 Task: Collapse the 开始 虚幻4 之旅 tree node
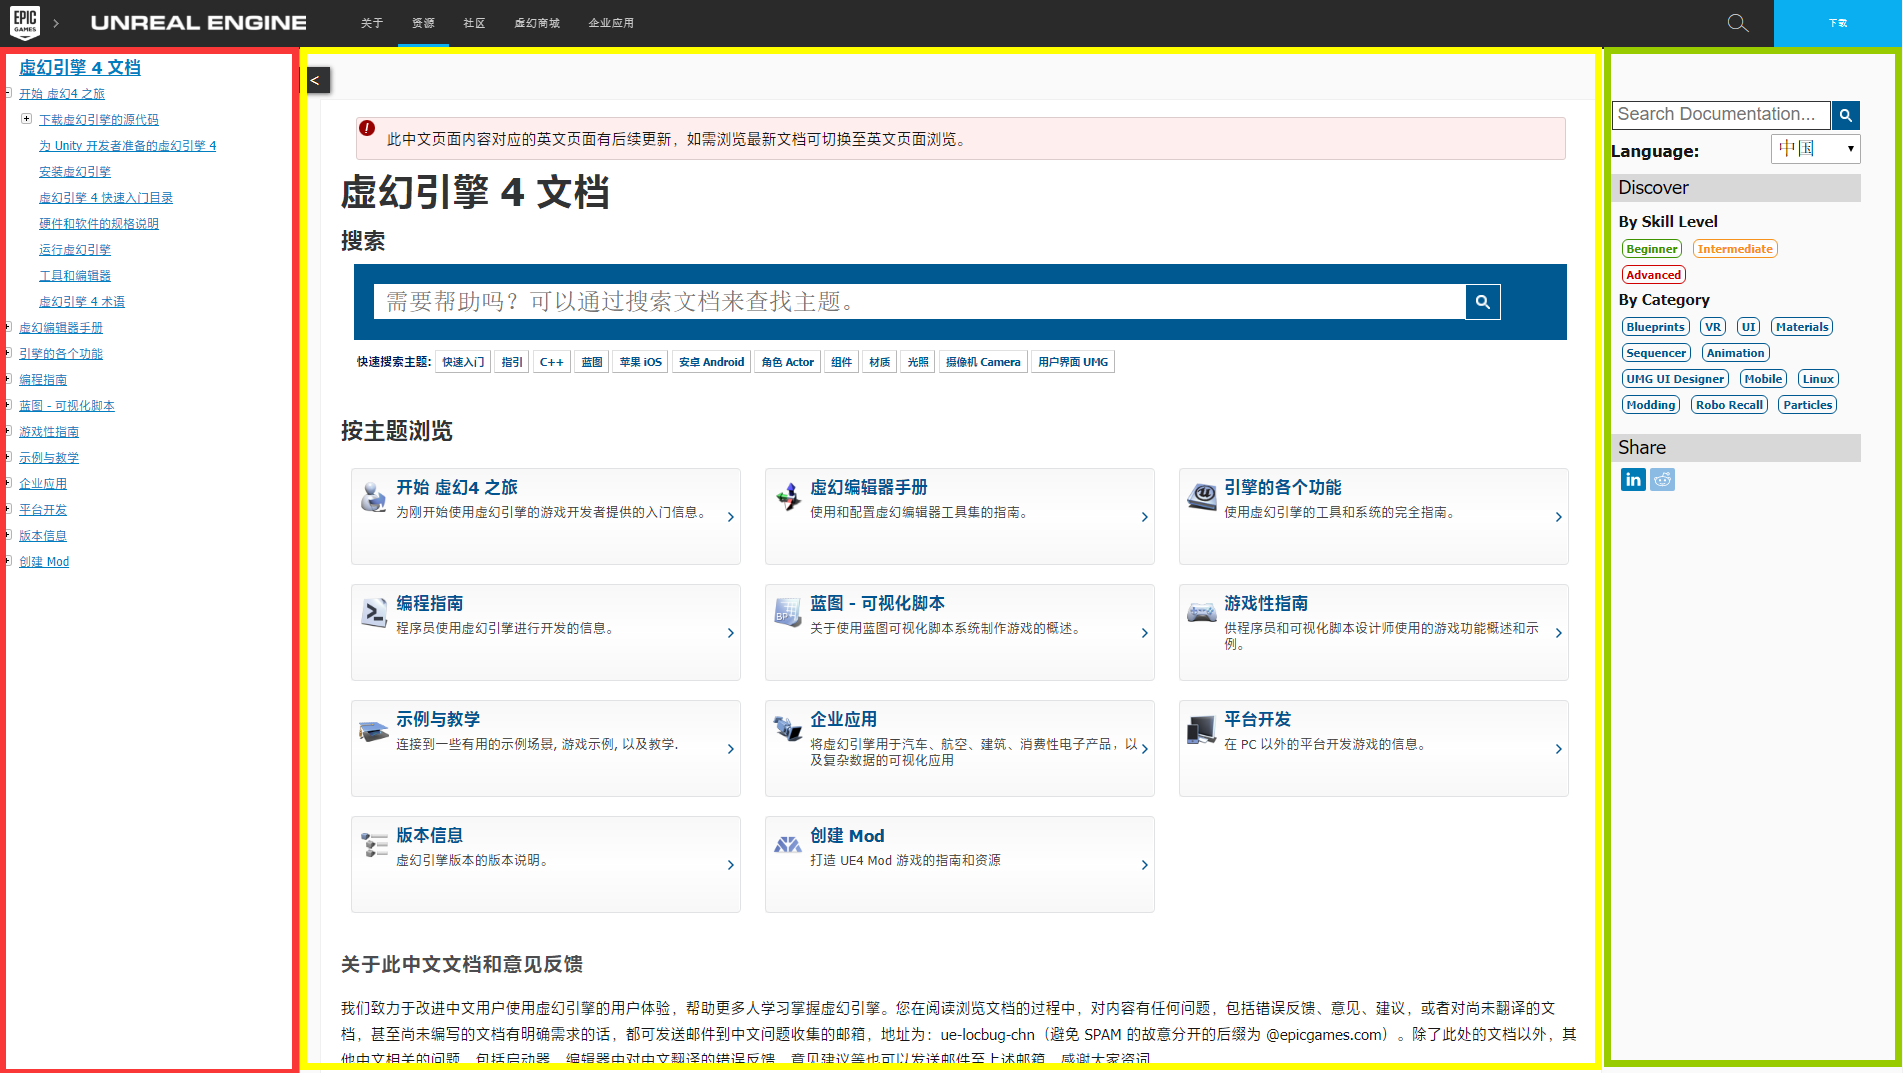click(x=8, y=93)
